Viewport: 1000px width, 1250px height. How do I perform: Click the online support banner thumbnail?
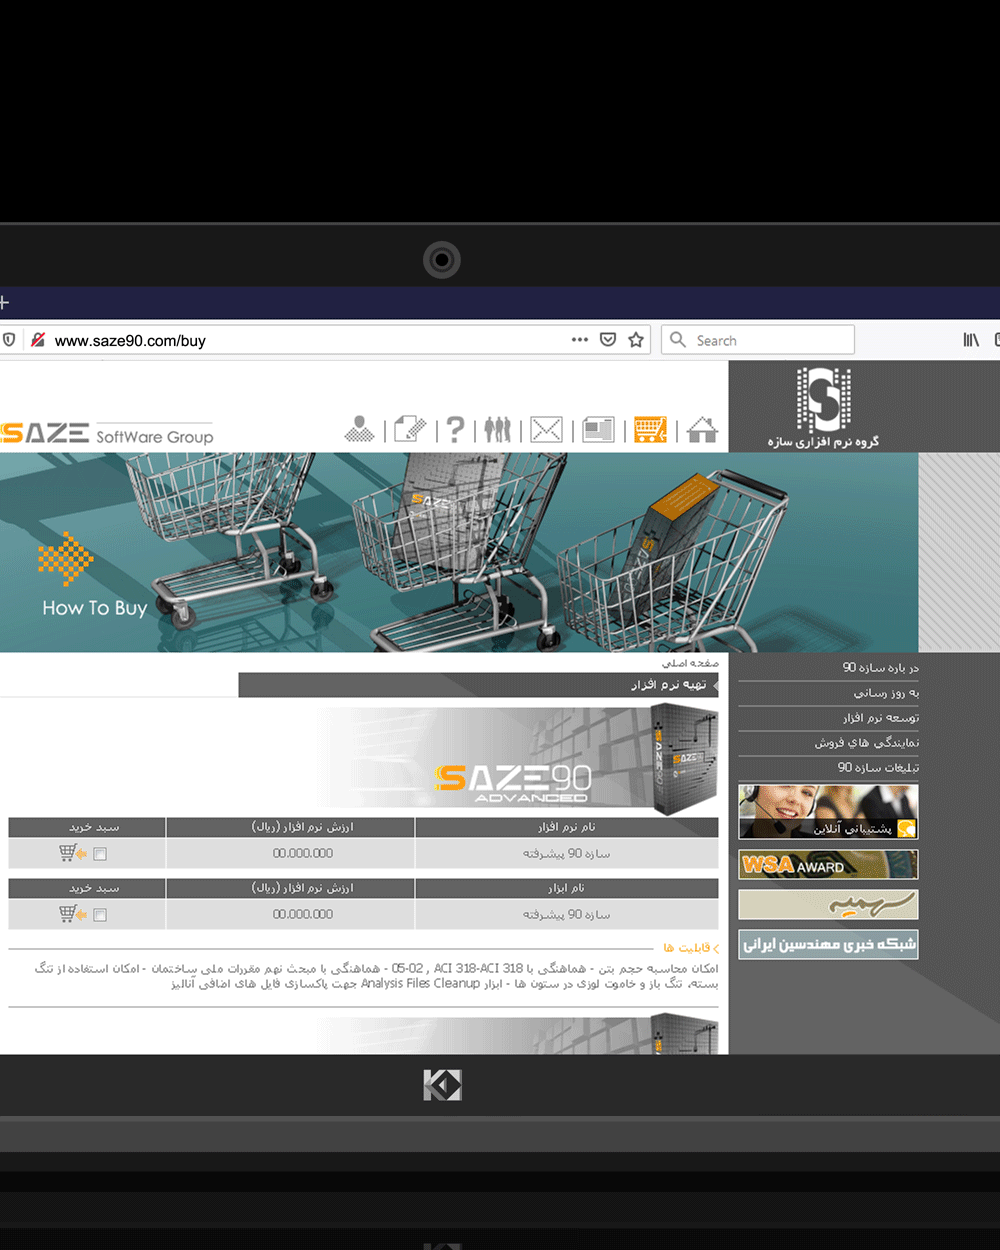(828, 811)
